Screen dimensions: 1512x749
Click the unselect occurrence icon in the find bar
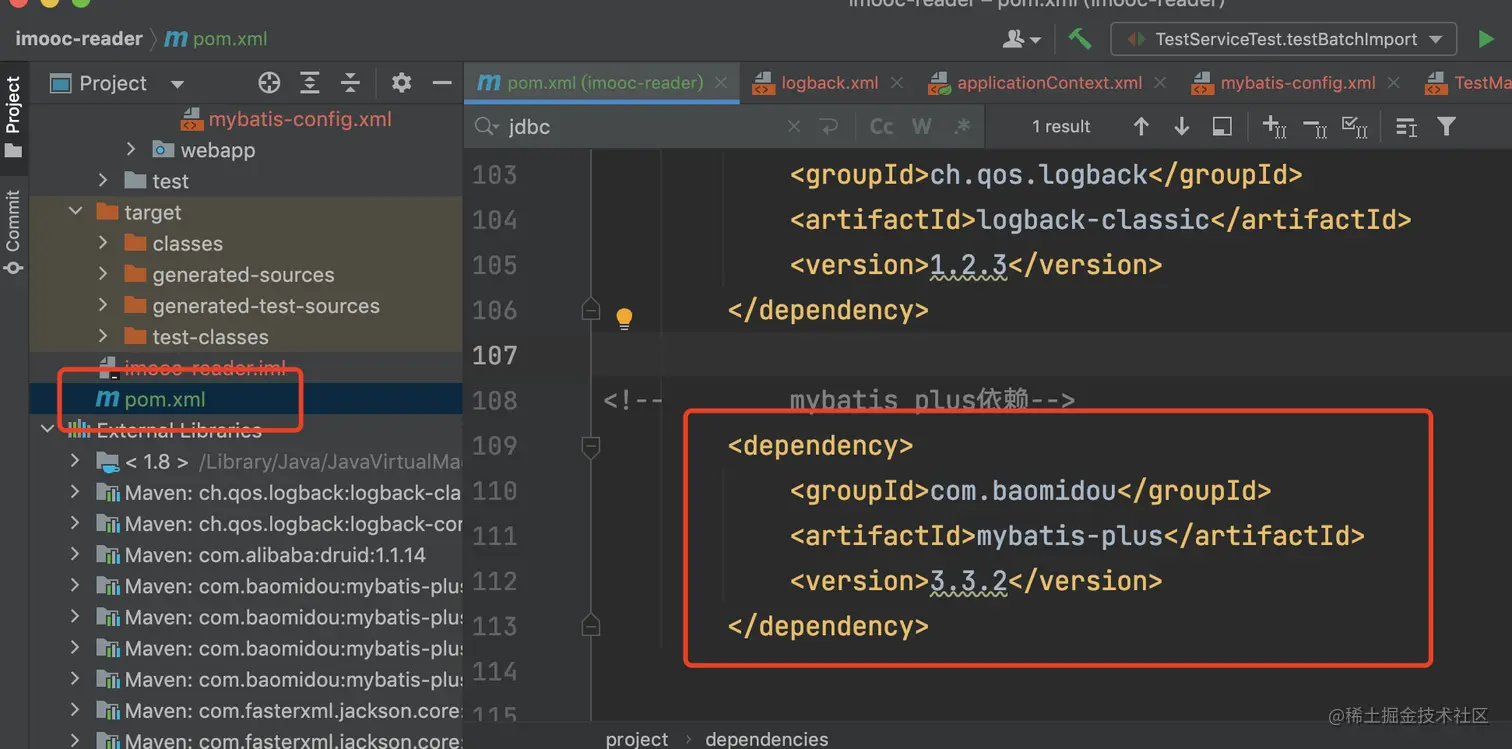coord(1315,127)
